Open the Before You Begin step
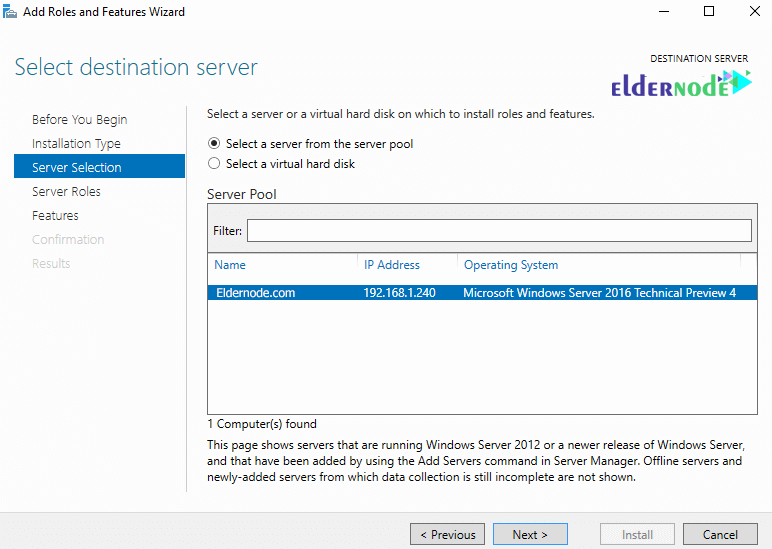Screen dimensions: 772x549 (x=80, y=120)
